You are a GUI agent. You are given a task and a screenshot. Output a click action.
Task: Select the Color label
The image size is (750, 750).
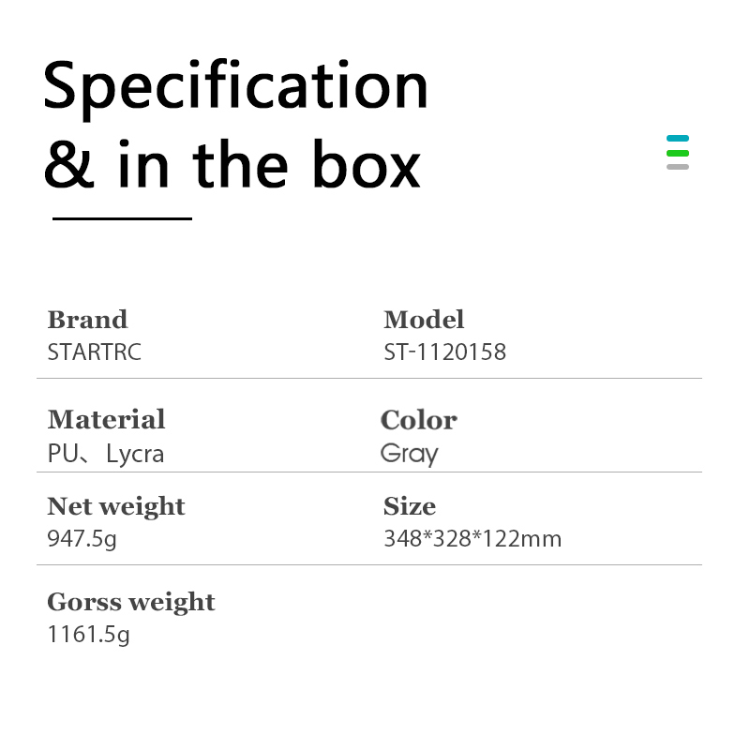(x=419, y=420)
